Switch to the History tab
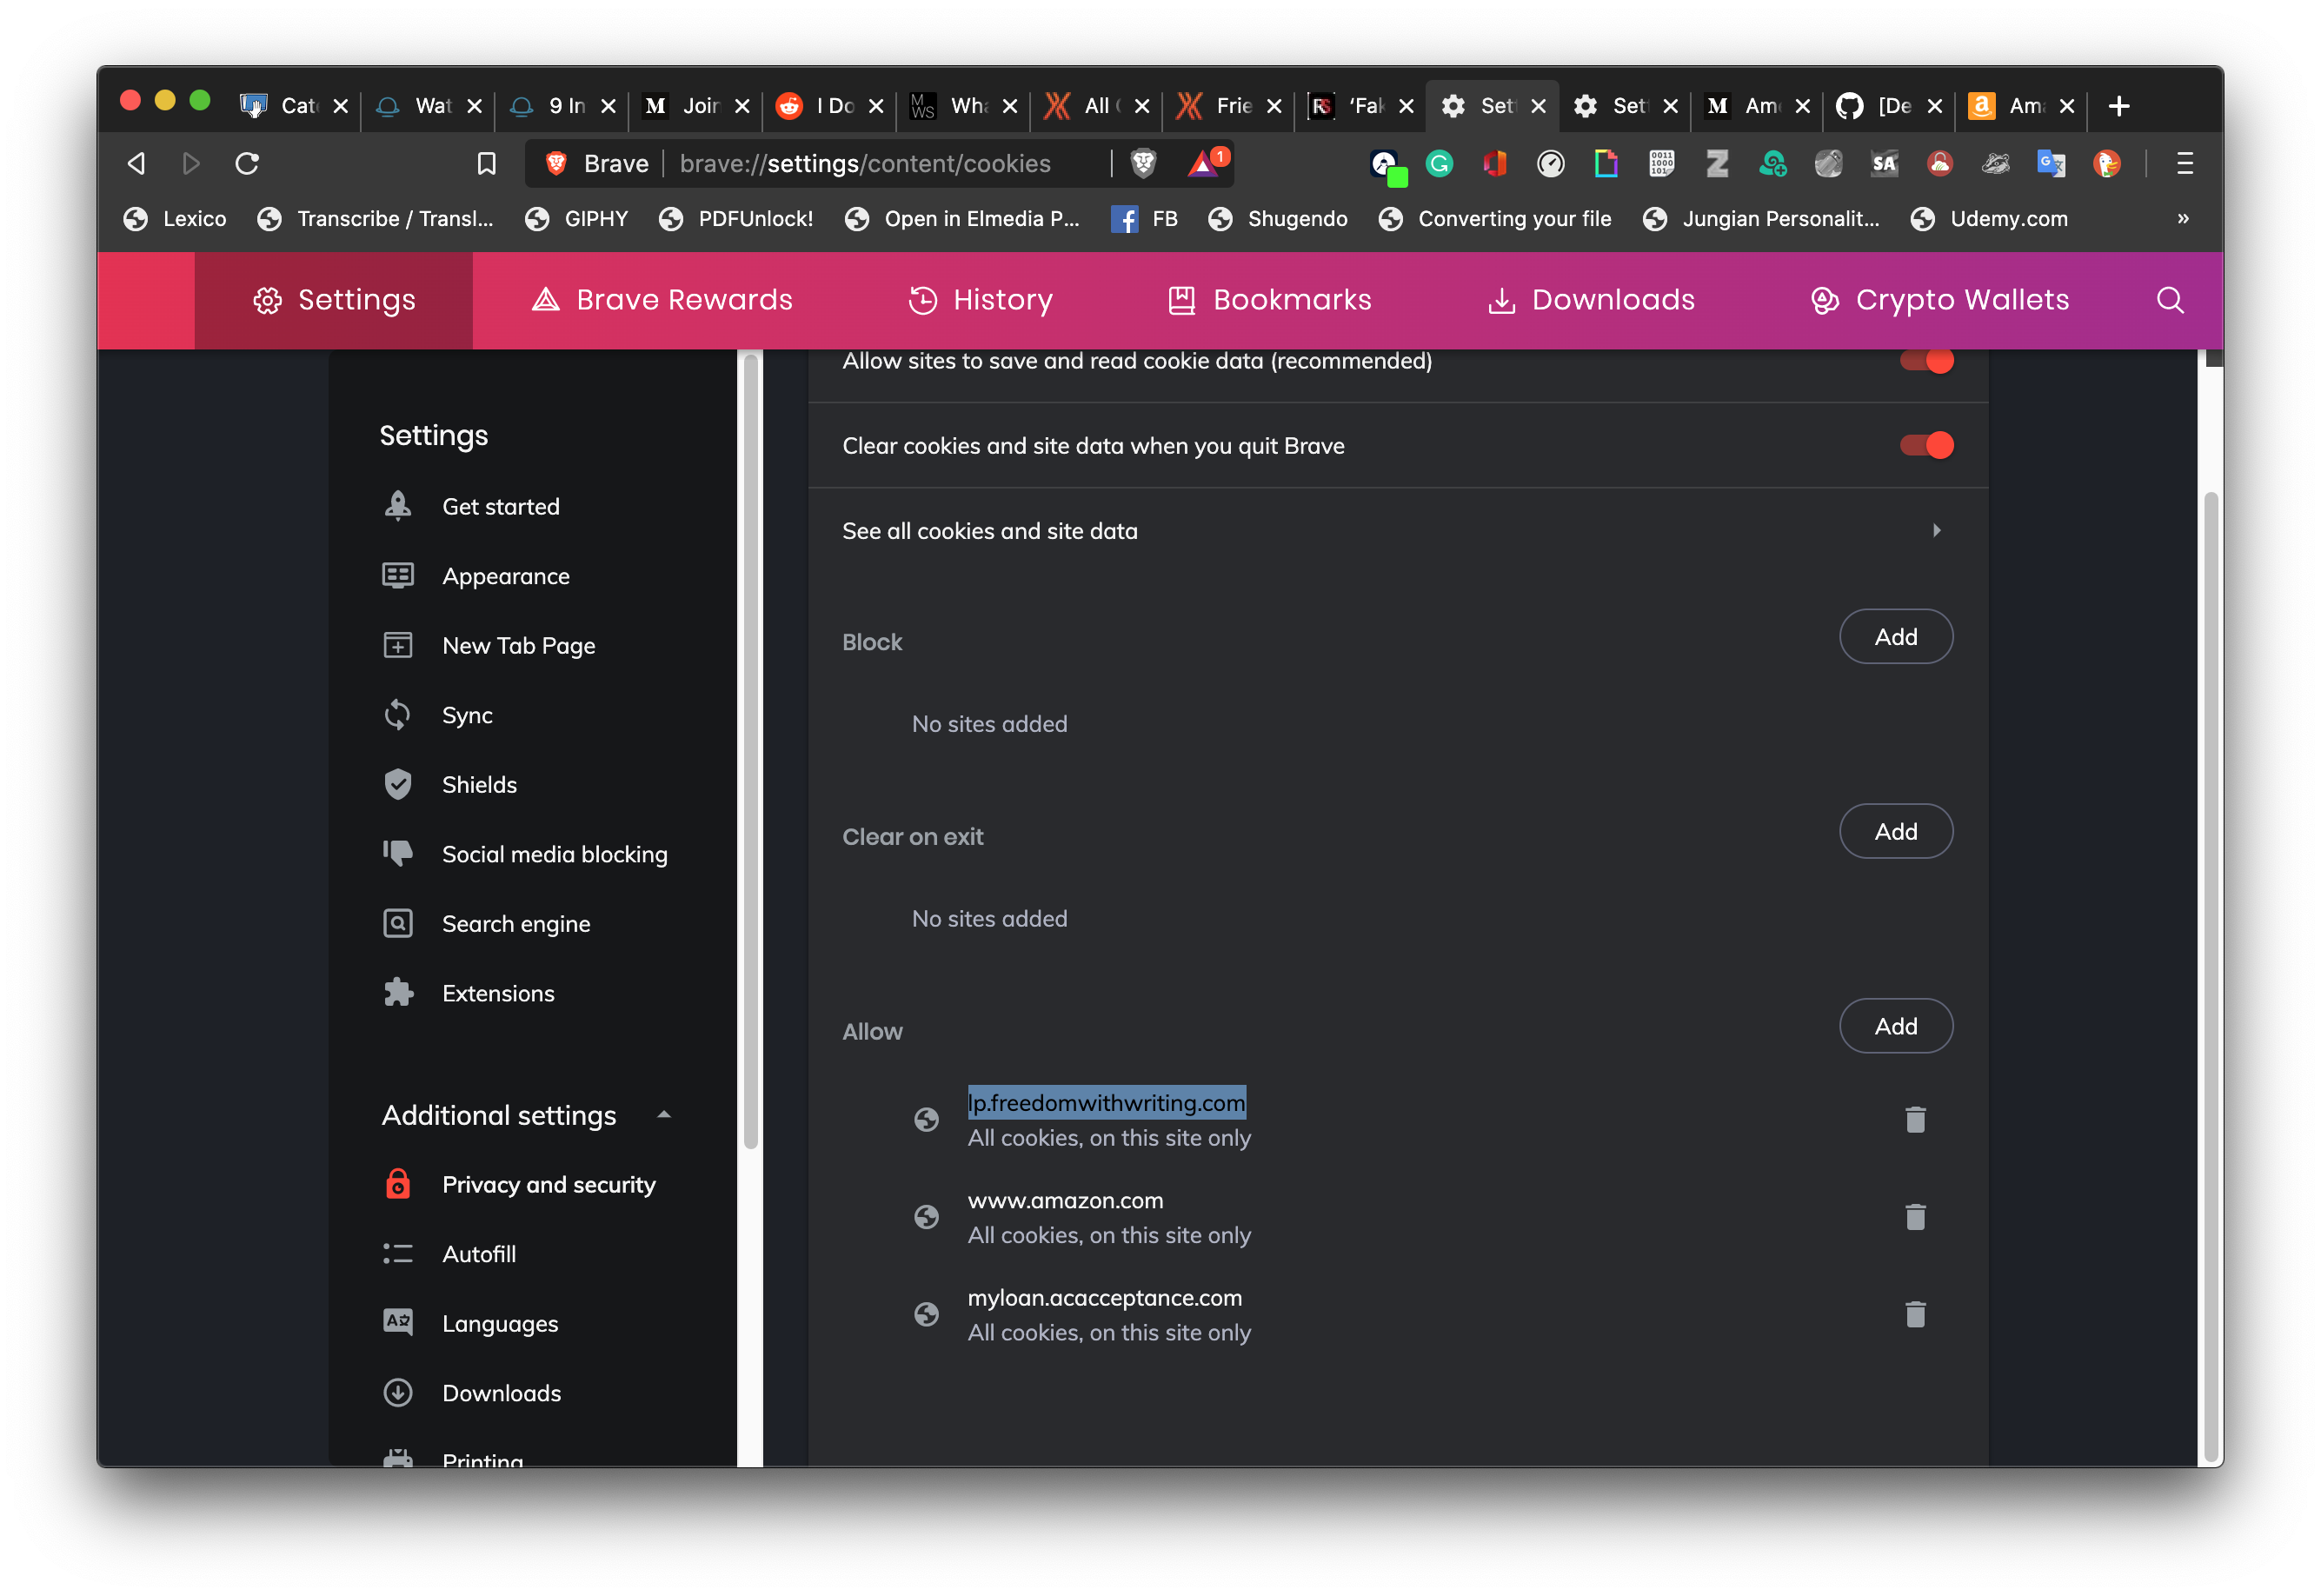2321x1596 pixels. [980, 300]
